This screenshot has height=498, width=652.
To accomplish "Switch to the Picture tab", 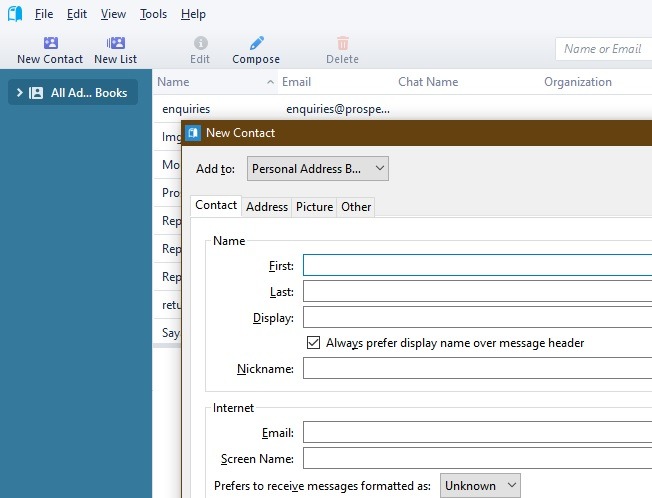I will click(314, 207).
